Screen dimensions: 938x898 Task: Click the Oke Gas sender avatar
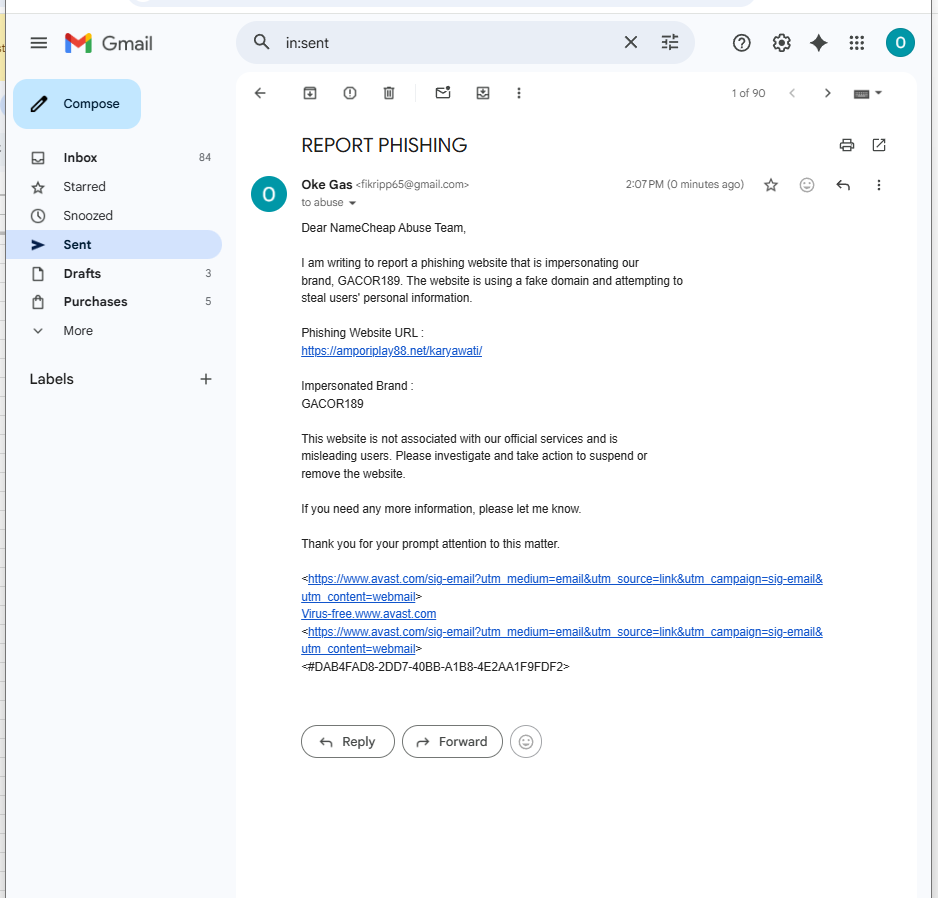coord(269,194)
